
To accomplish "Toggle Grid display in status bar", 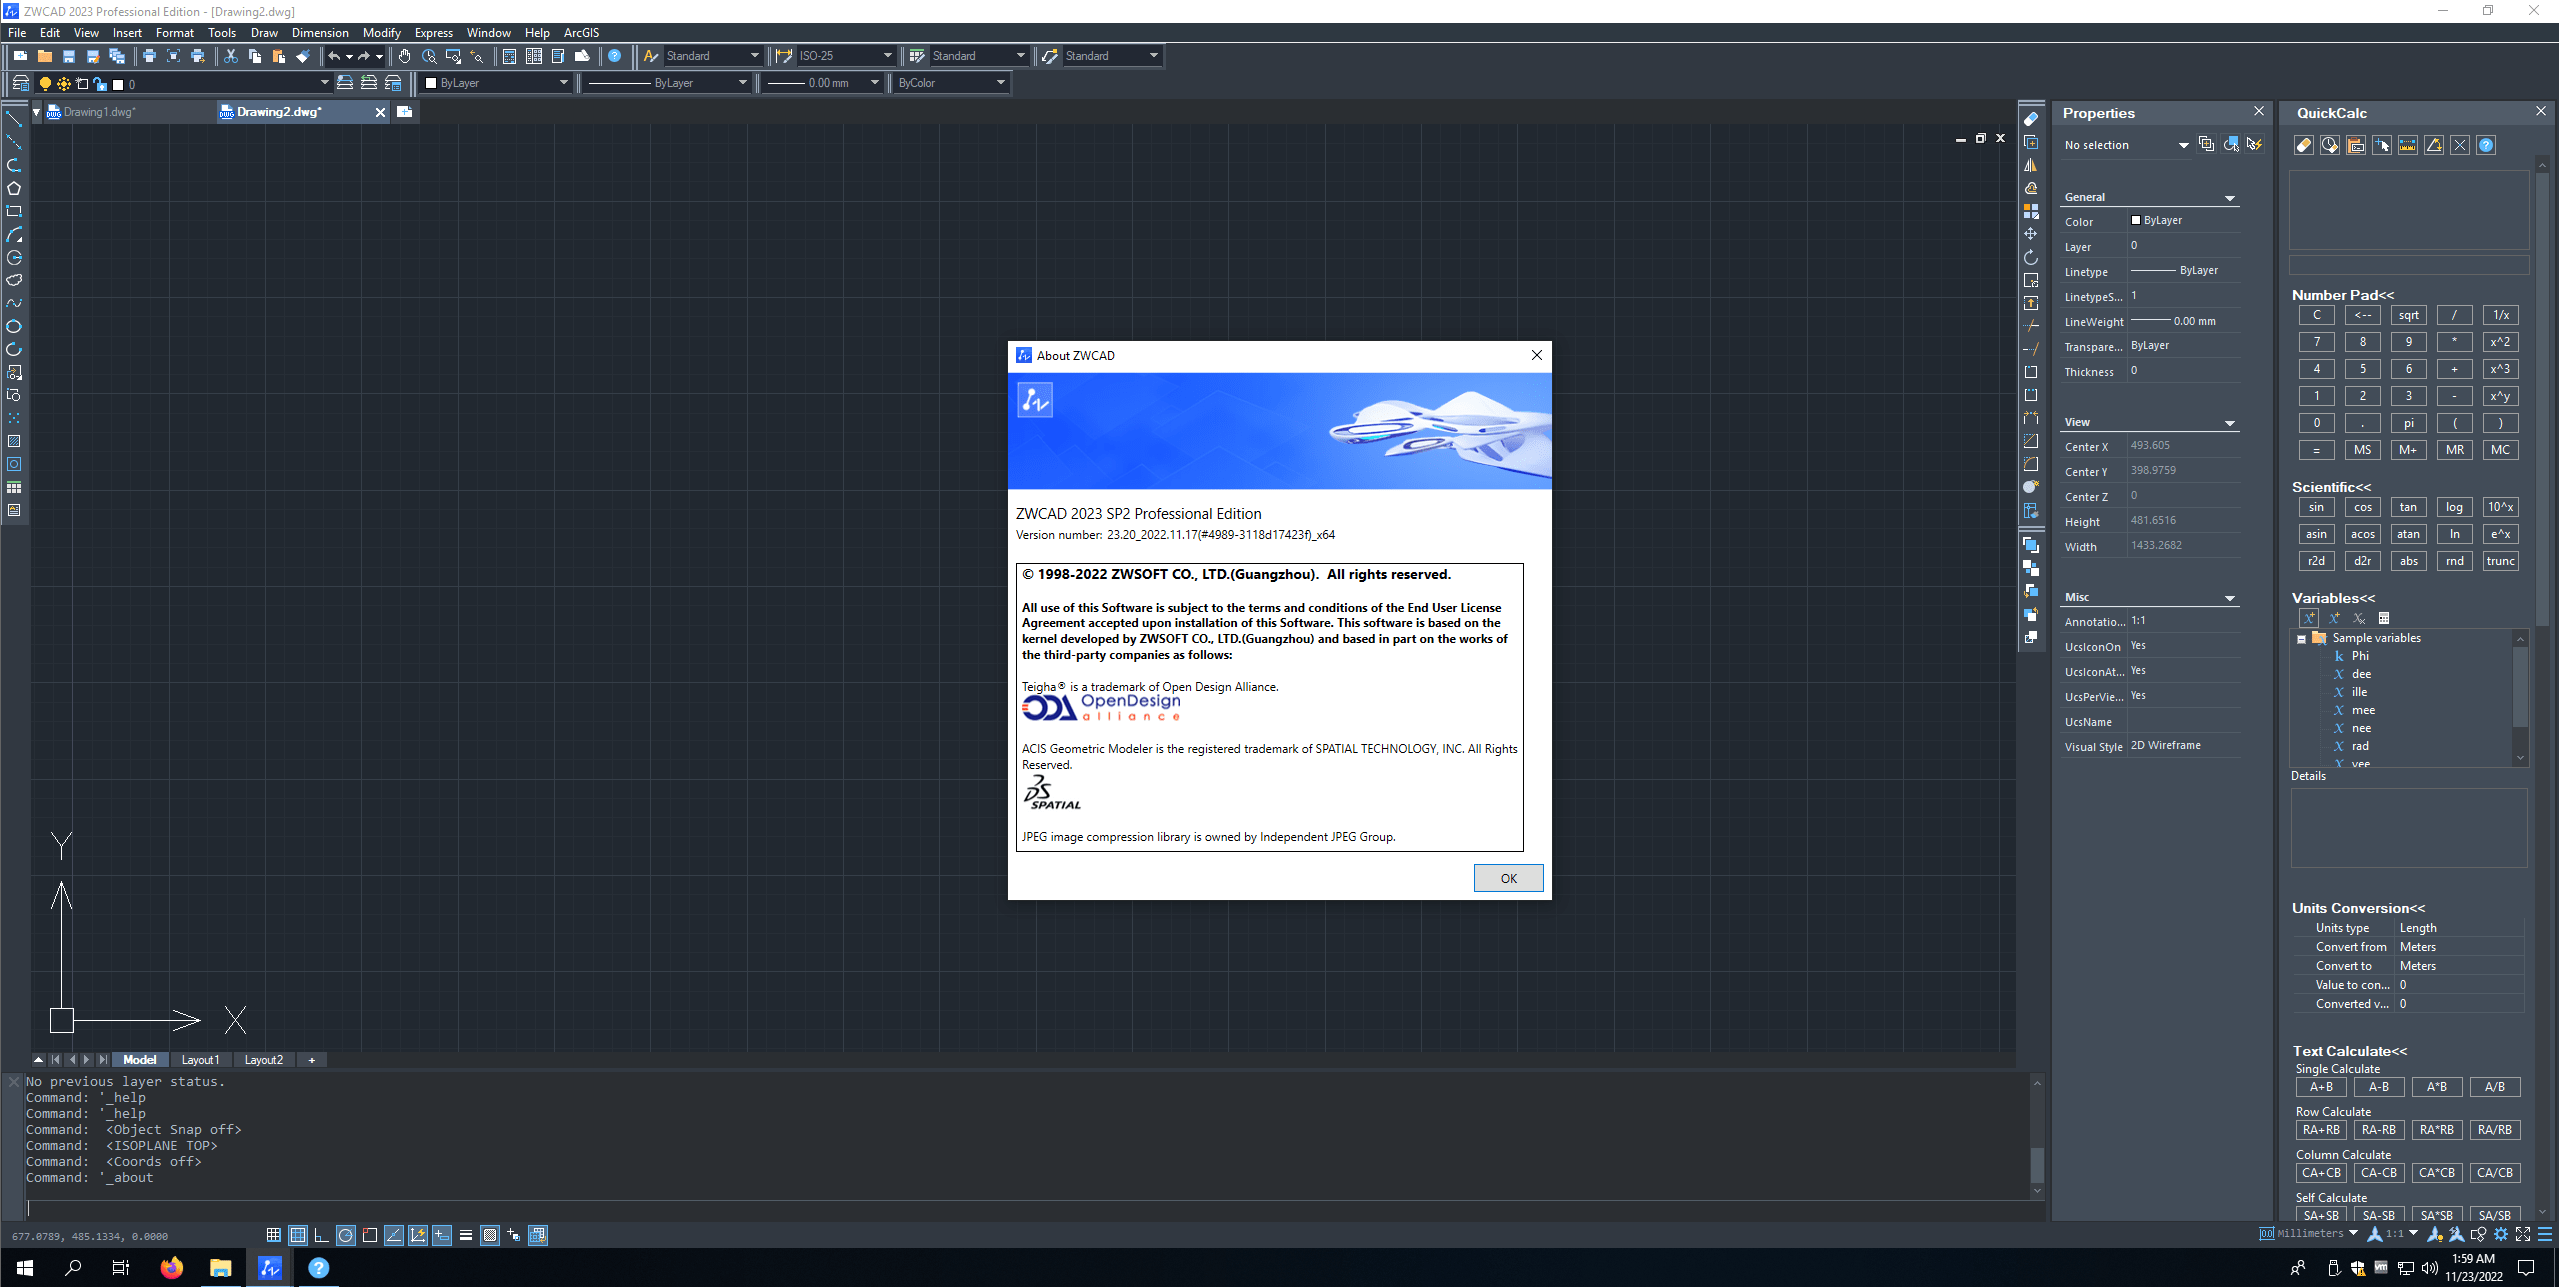I will point(297,1235).
